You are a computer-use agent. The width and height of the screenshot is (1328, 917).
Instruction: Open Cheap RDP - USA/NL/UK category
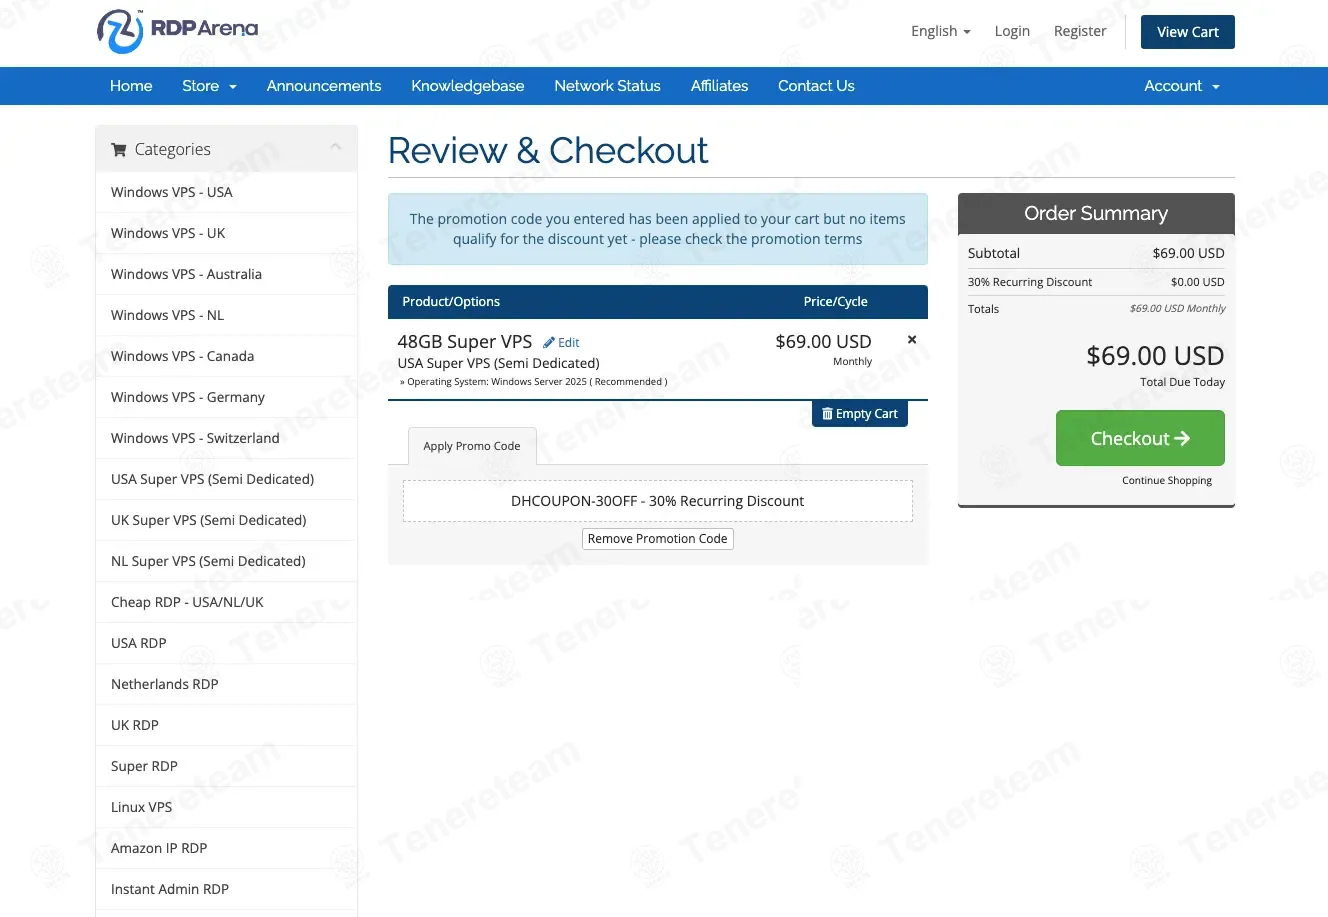click(x=226, y=602)
